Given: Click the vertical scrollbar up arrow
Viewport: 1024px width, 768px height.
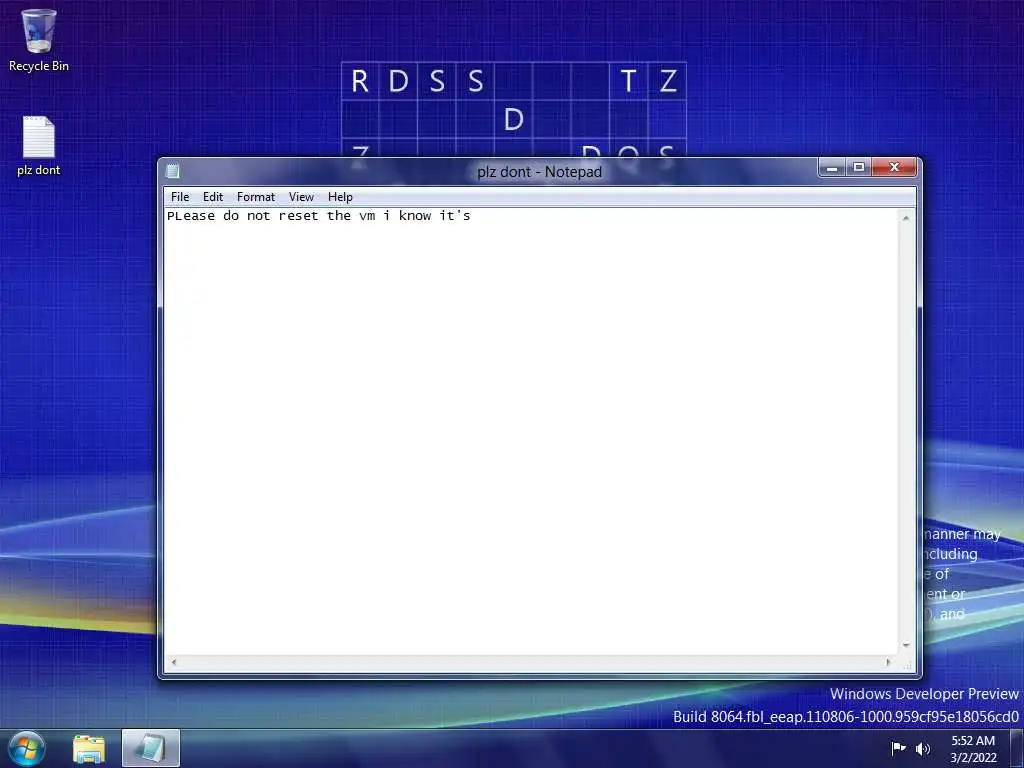Looking at the screenshot, I should coord(906,217).
